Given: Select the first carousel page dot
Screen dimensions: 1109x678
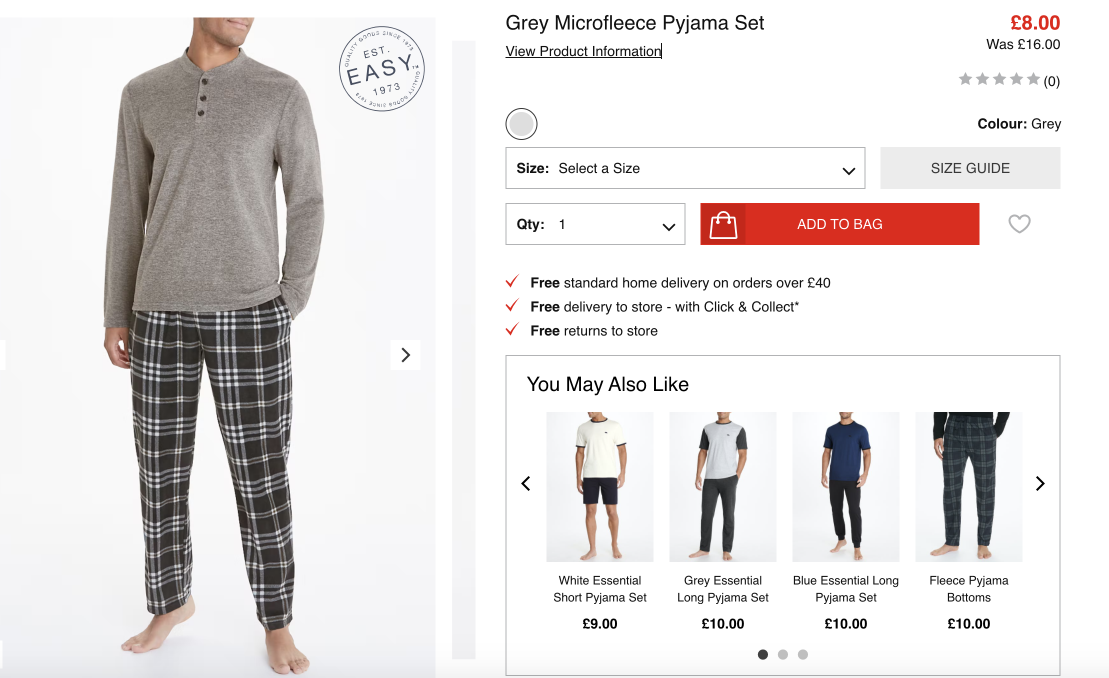Looking at the screenshot, I should pyautogui.click(x=762, y=655).
